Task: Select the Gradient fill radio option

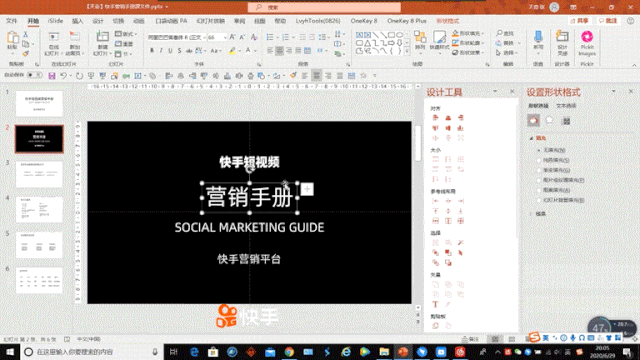Action: (539, 170)
